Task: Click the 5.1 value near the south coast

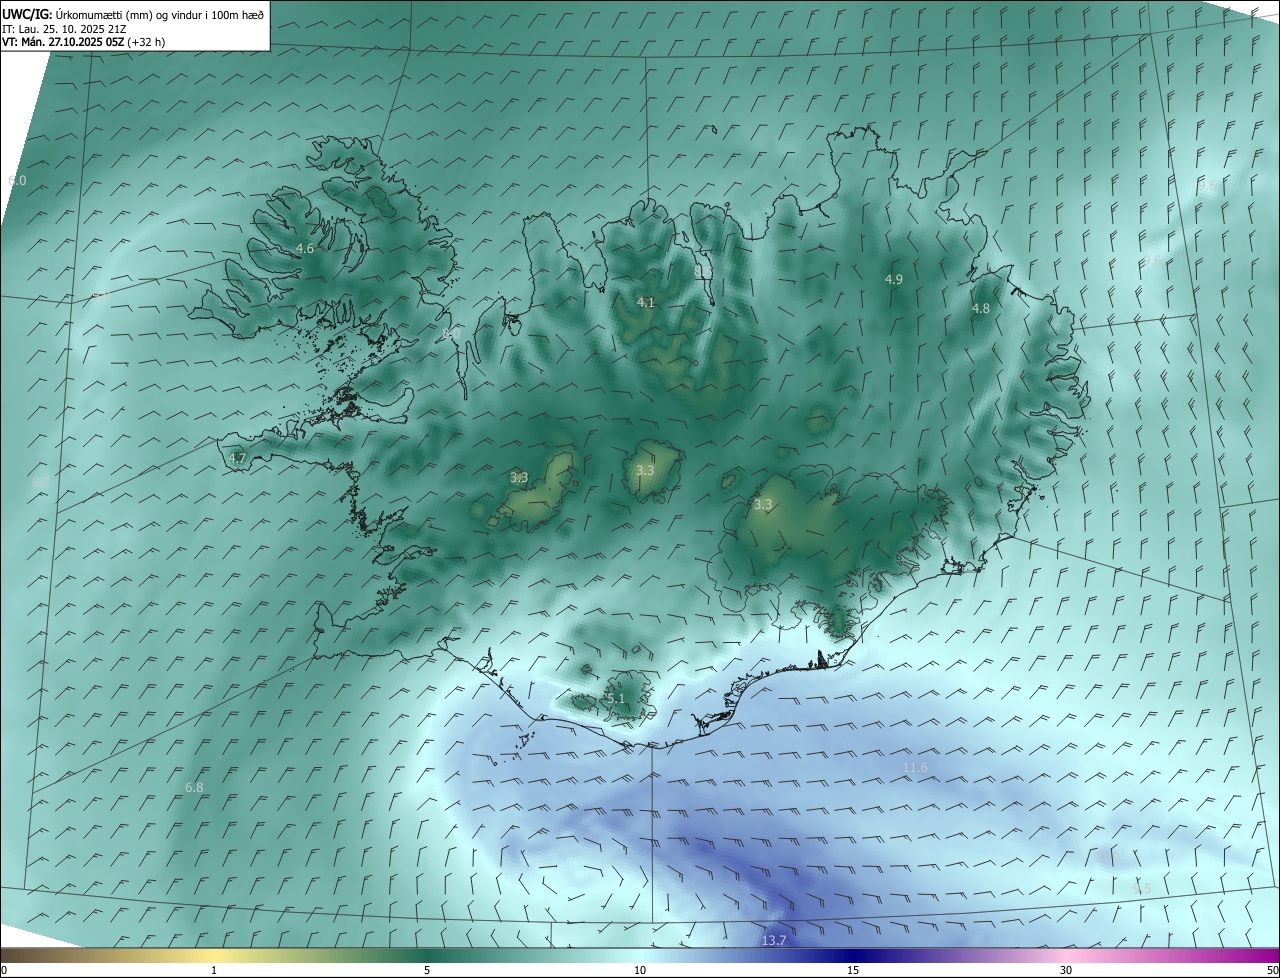Action: [x=615, y=699]
